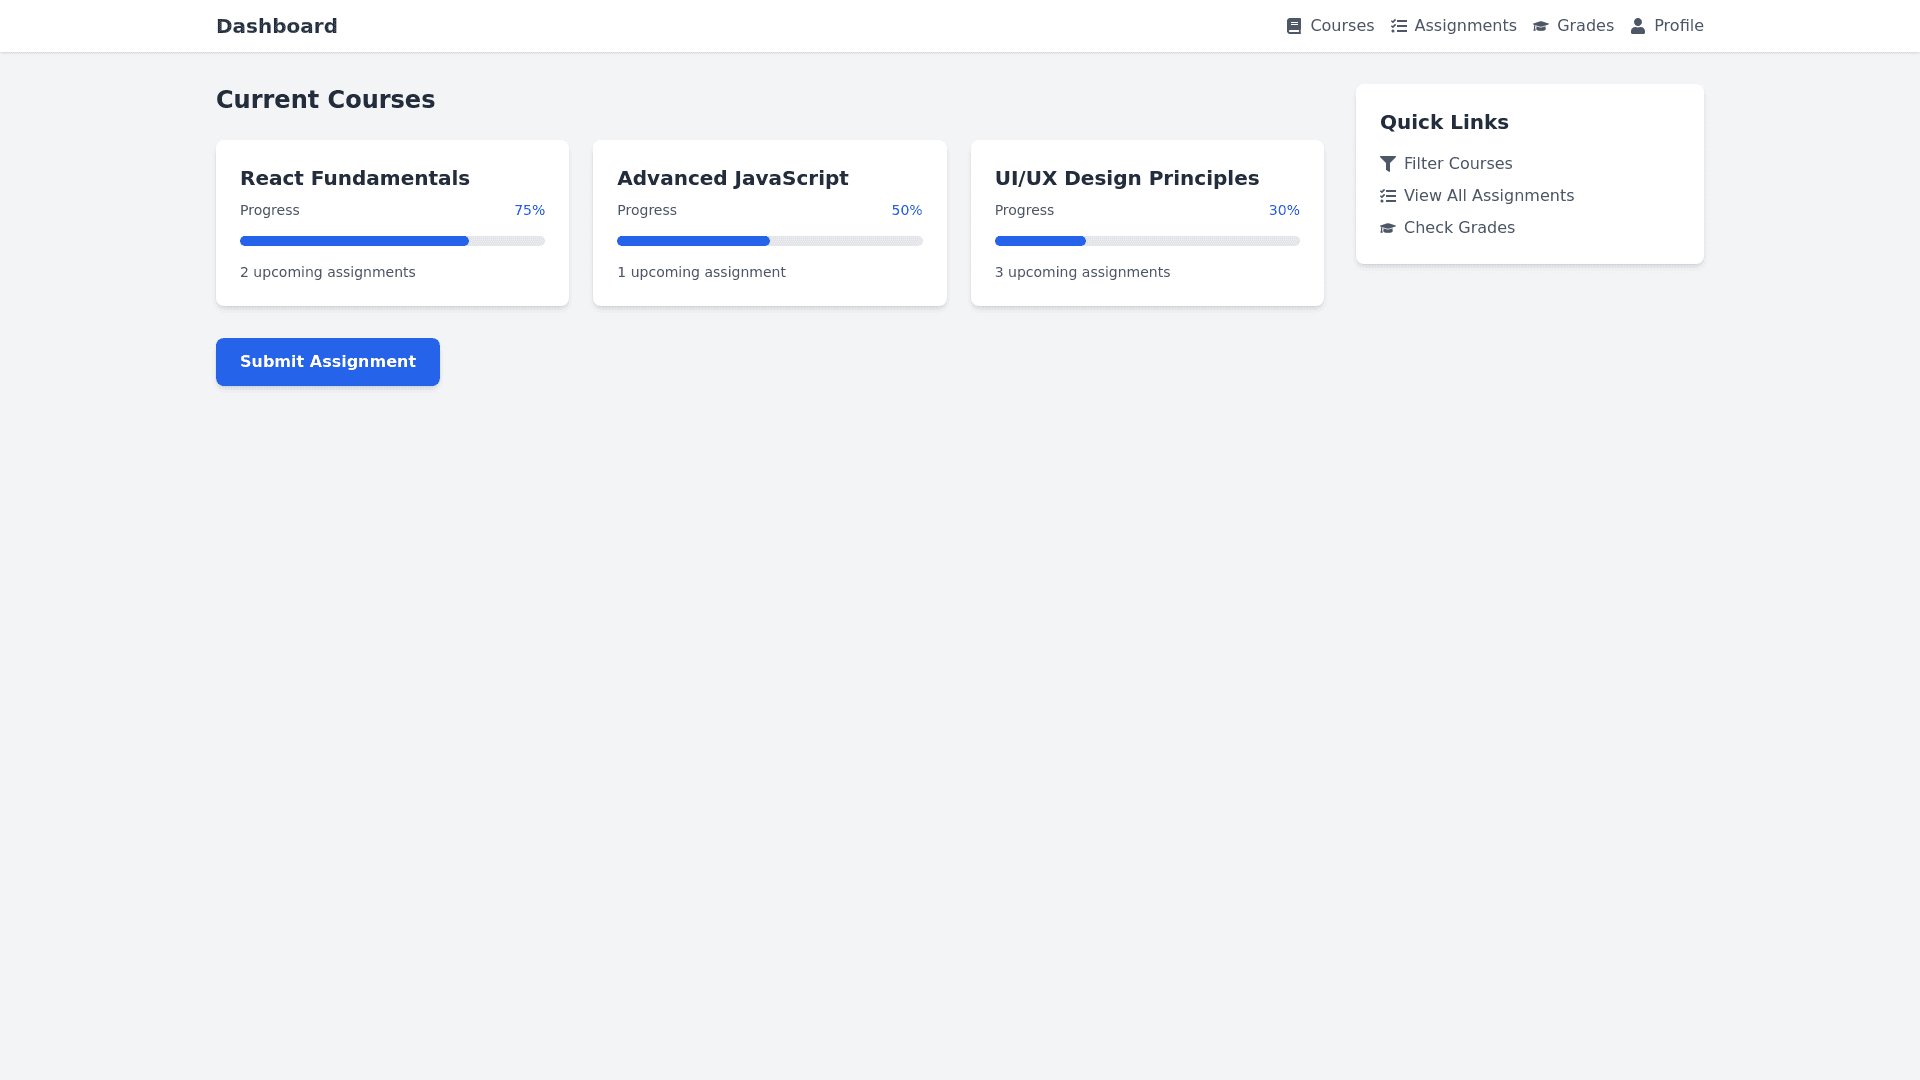Click the user icon beside Profile

pos(1638,26)
